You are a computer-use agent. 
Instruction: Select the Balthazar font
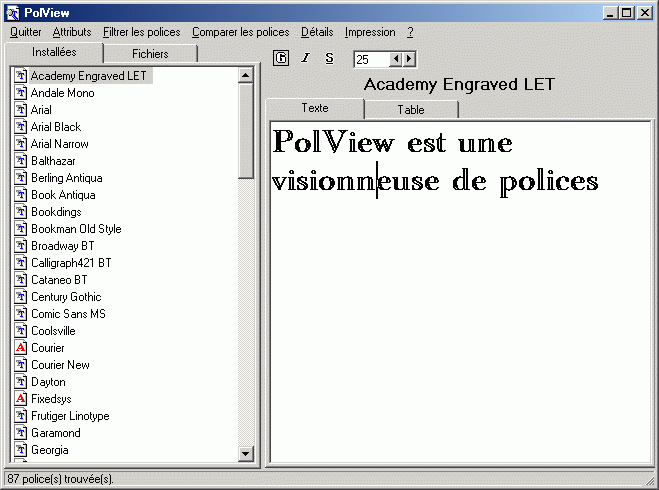(53, 161)
